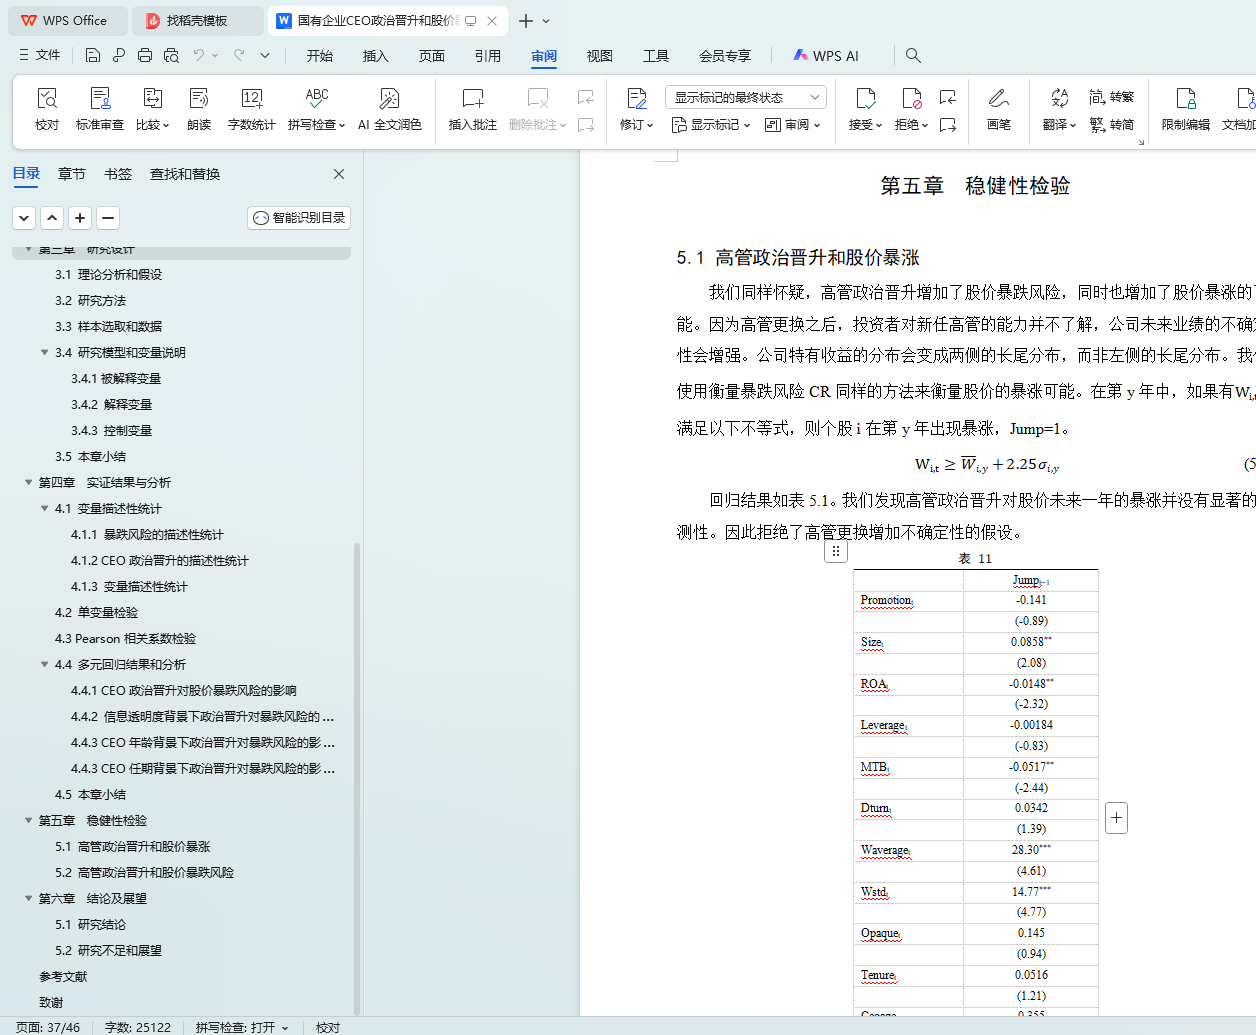Click 转简 convert to simplified Chinese
1256x1035 pixels.
coord(1112,124)
